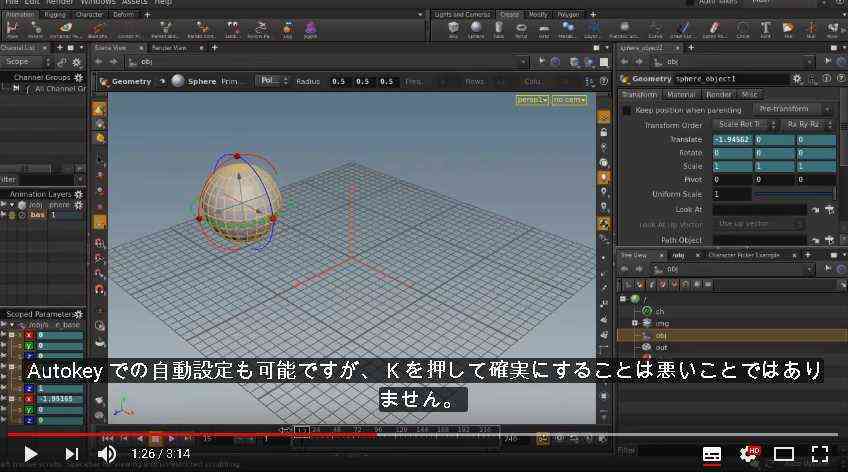This screenshot has width=848, height=473.
Task: Open the Render tab in parameters
Action: pyautogui.click(x=719, y=95)
